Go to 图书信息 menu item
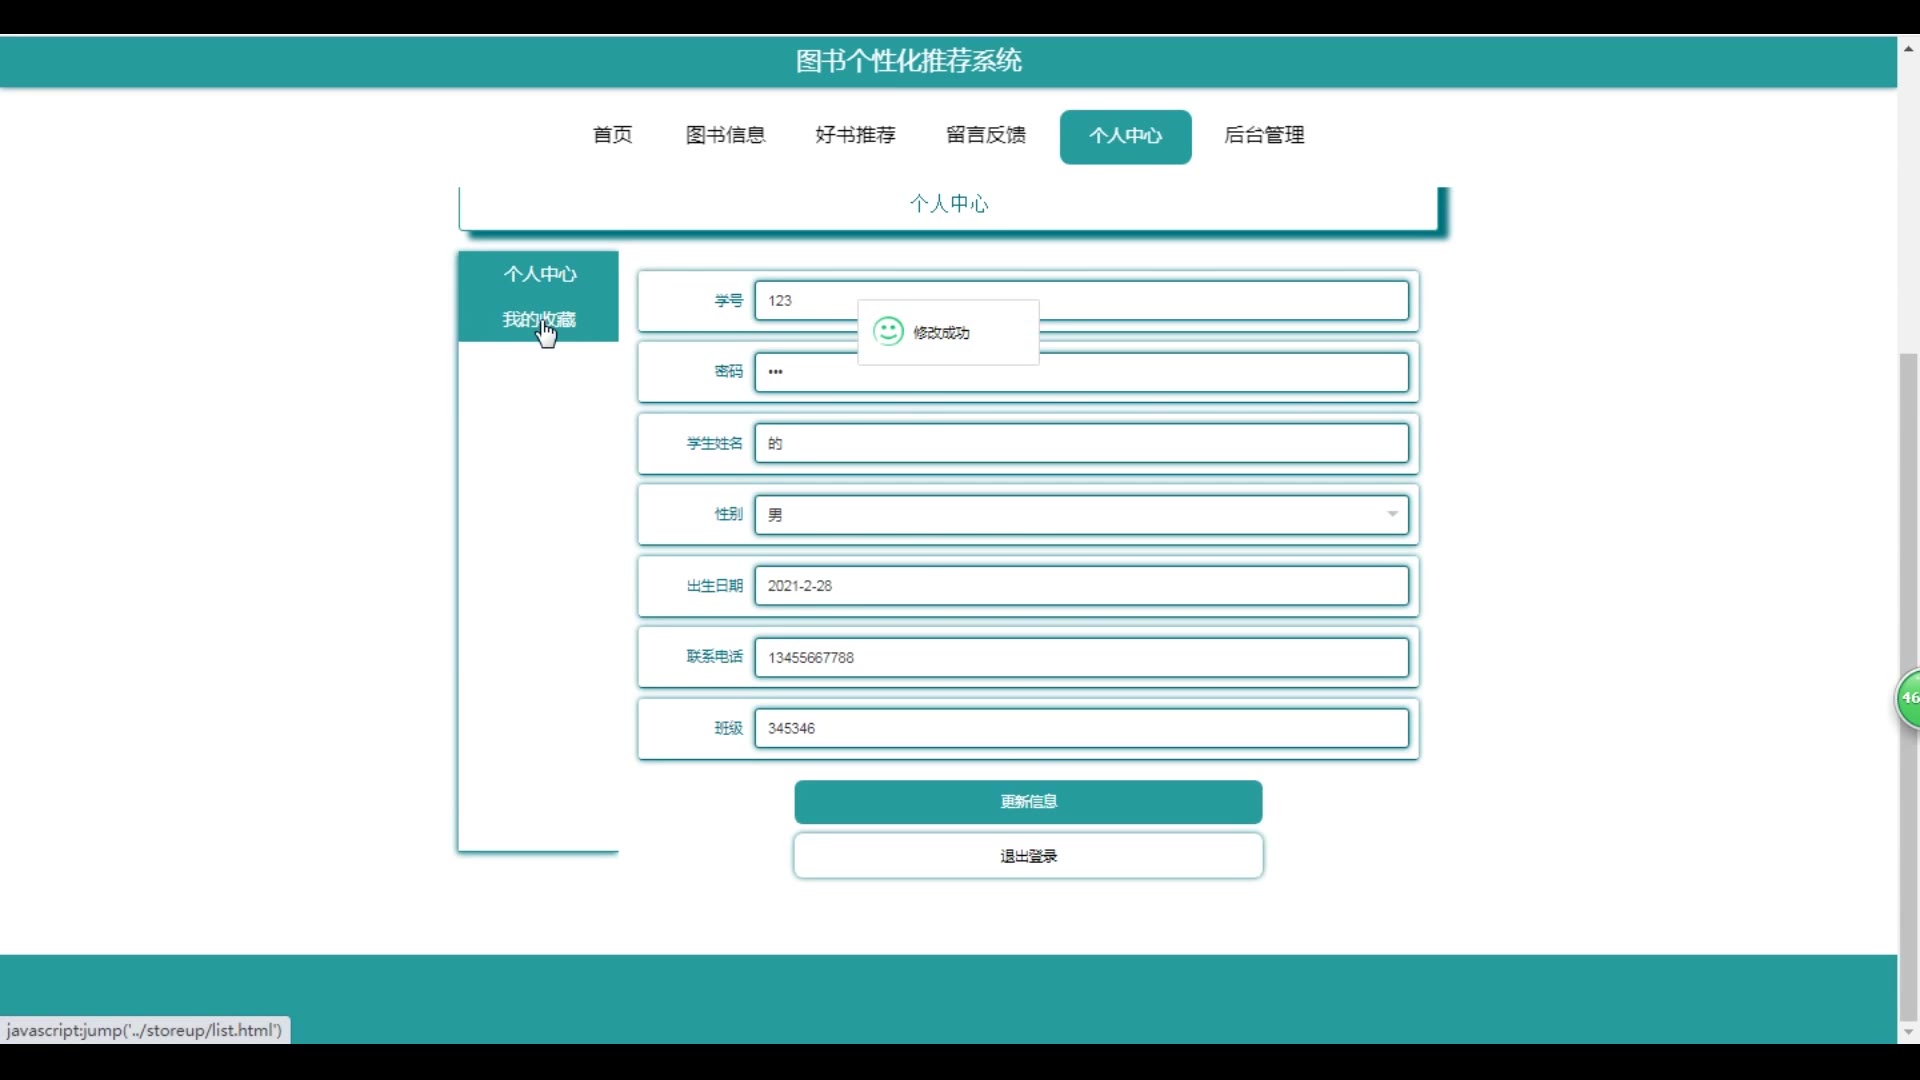 coord(725,135)
